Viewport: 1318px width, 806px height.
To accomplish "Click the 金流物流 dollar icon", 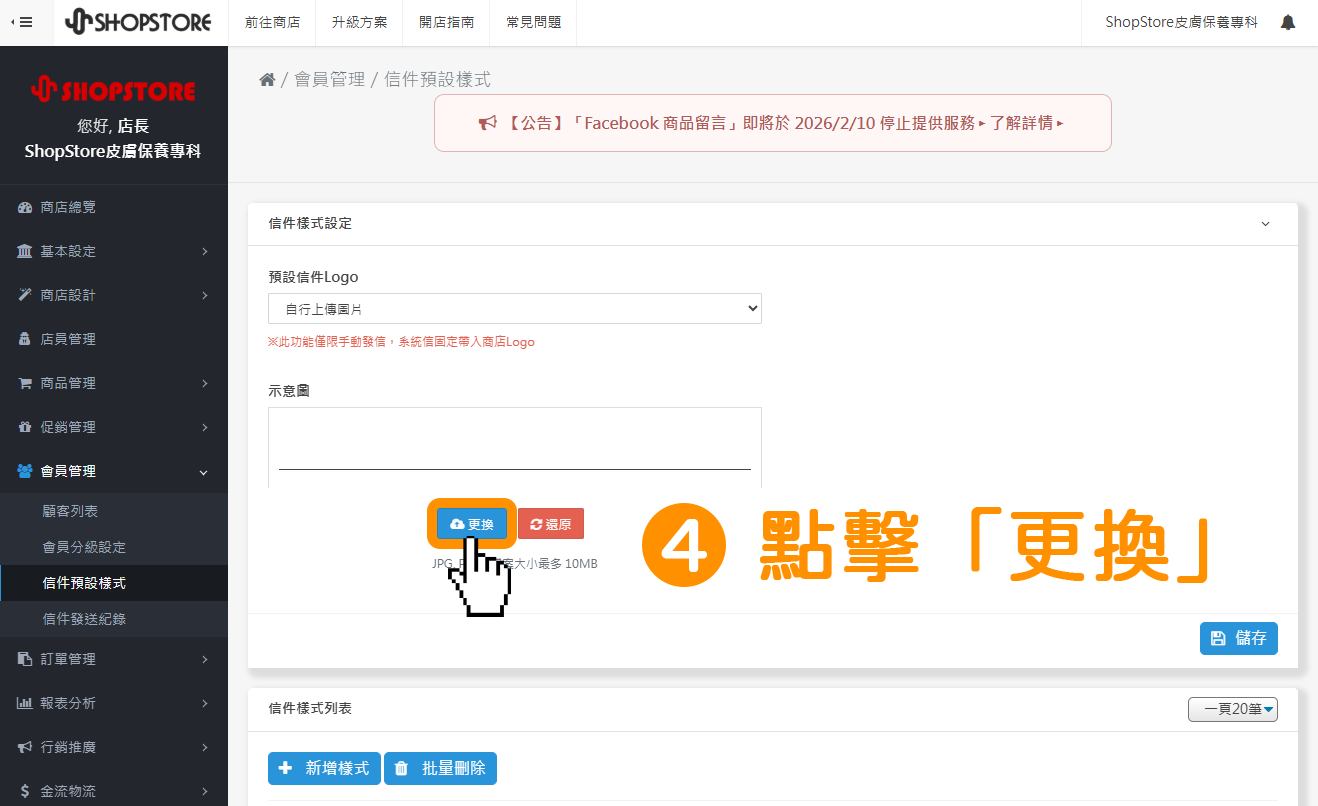I will click(x=25, y=790).
